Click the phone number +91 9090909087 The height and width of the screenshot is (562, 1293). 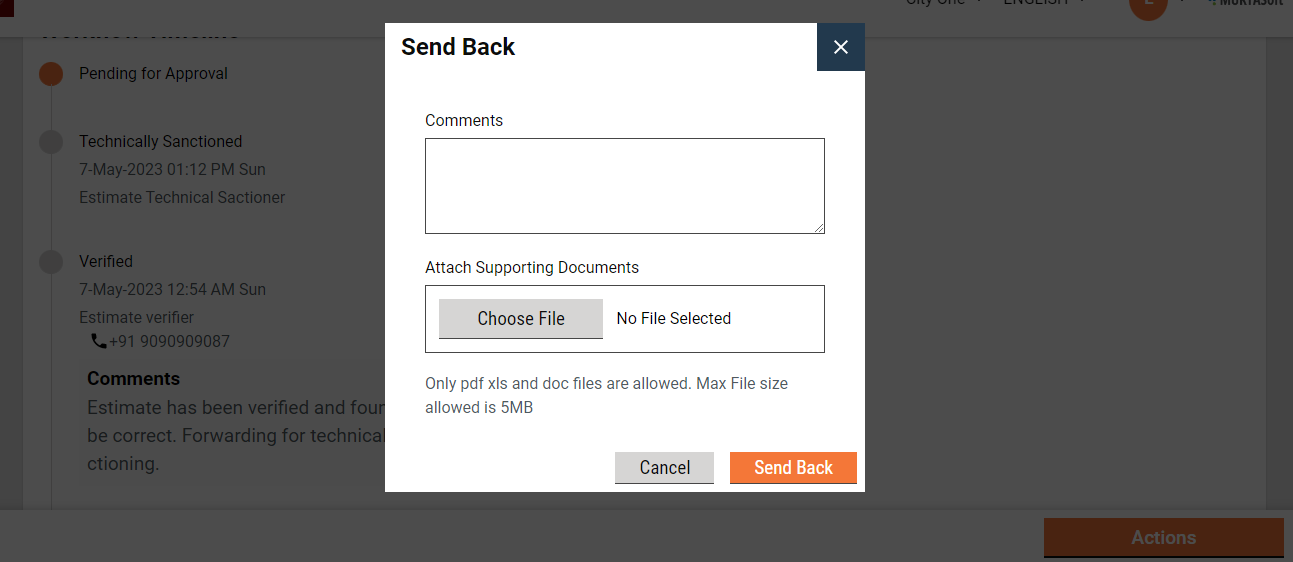click(x=169, y=341)
